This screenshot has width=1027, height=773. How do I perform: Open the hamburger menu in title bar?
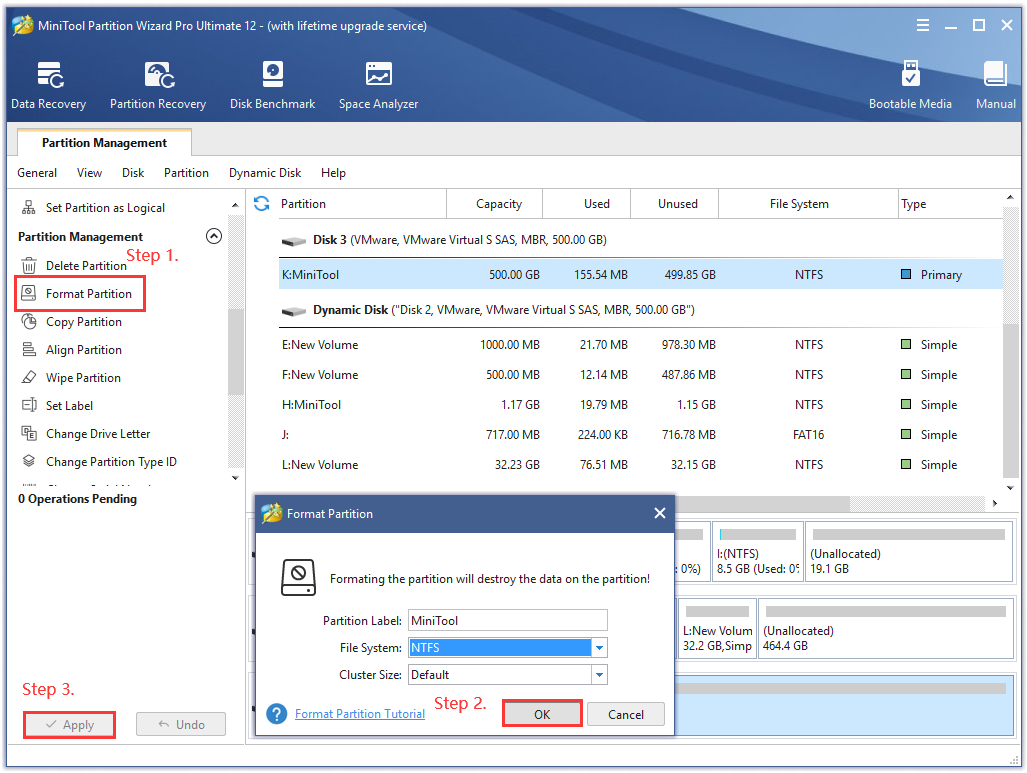click(922, 26)
